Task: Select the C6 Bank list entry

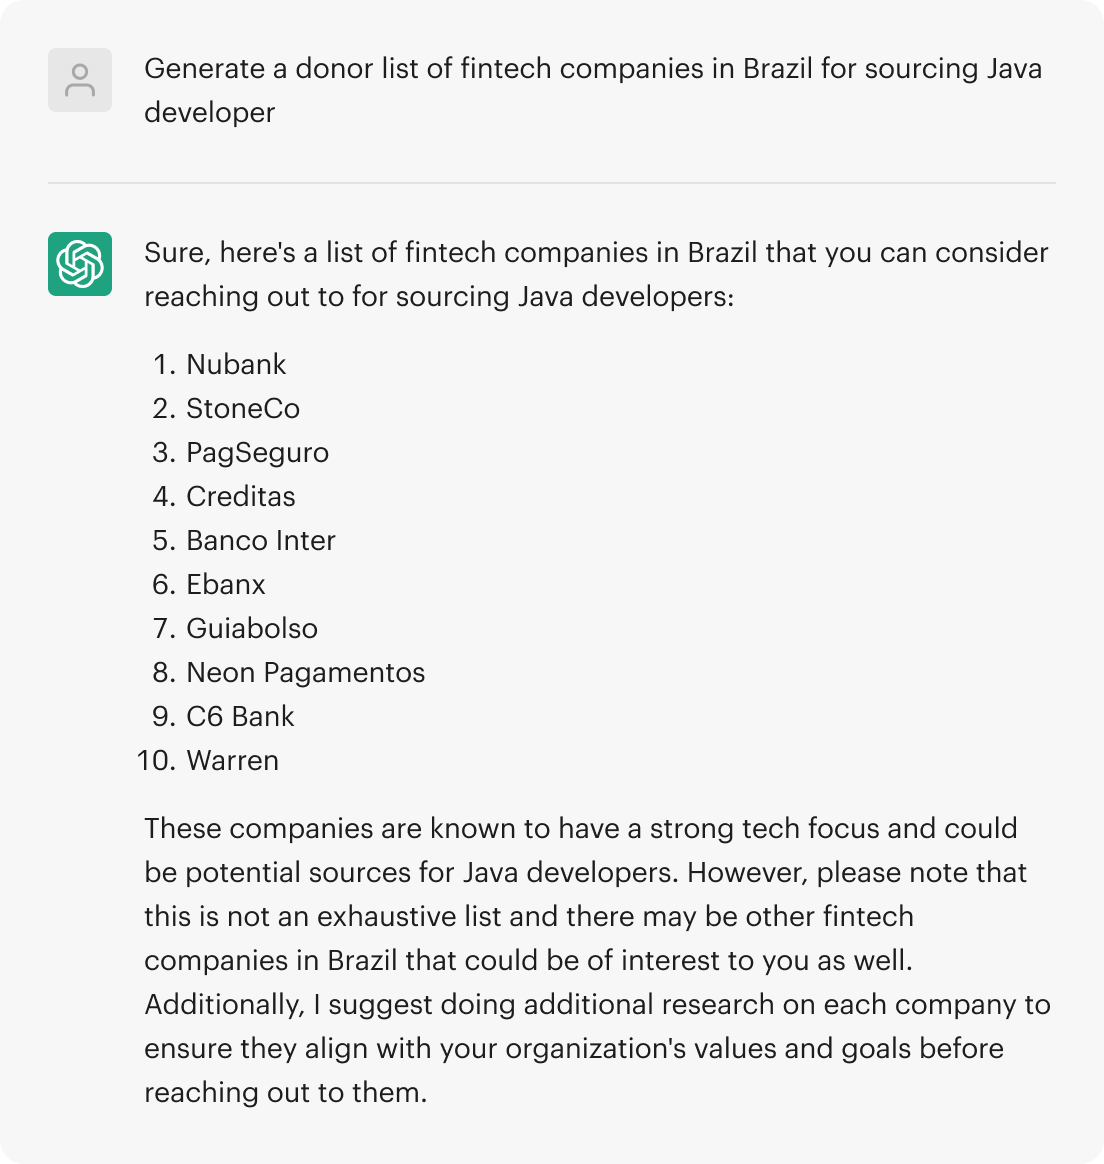Action: coord(240,716)
